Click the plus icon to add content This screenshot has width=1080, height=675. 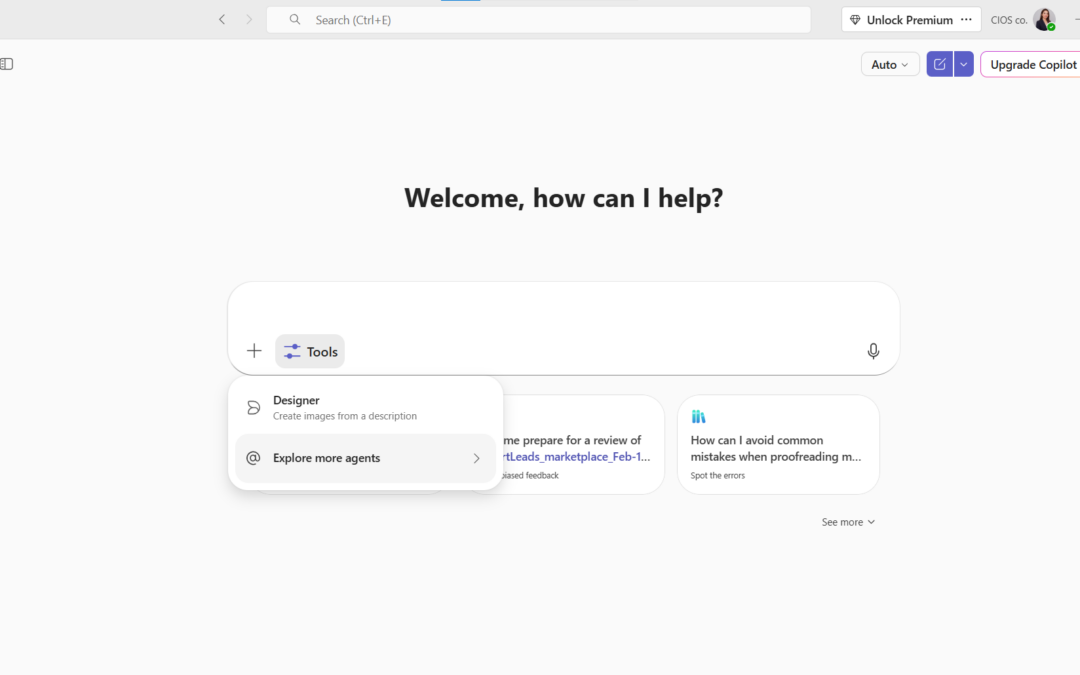click(254, 351)
